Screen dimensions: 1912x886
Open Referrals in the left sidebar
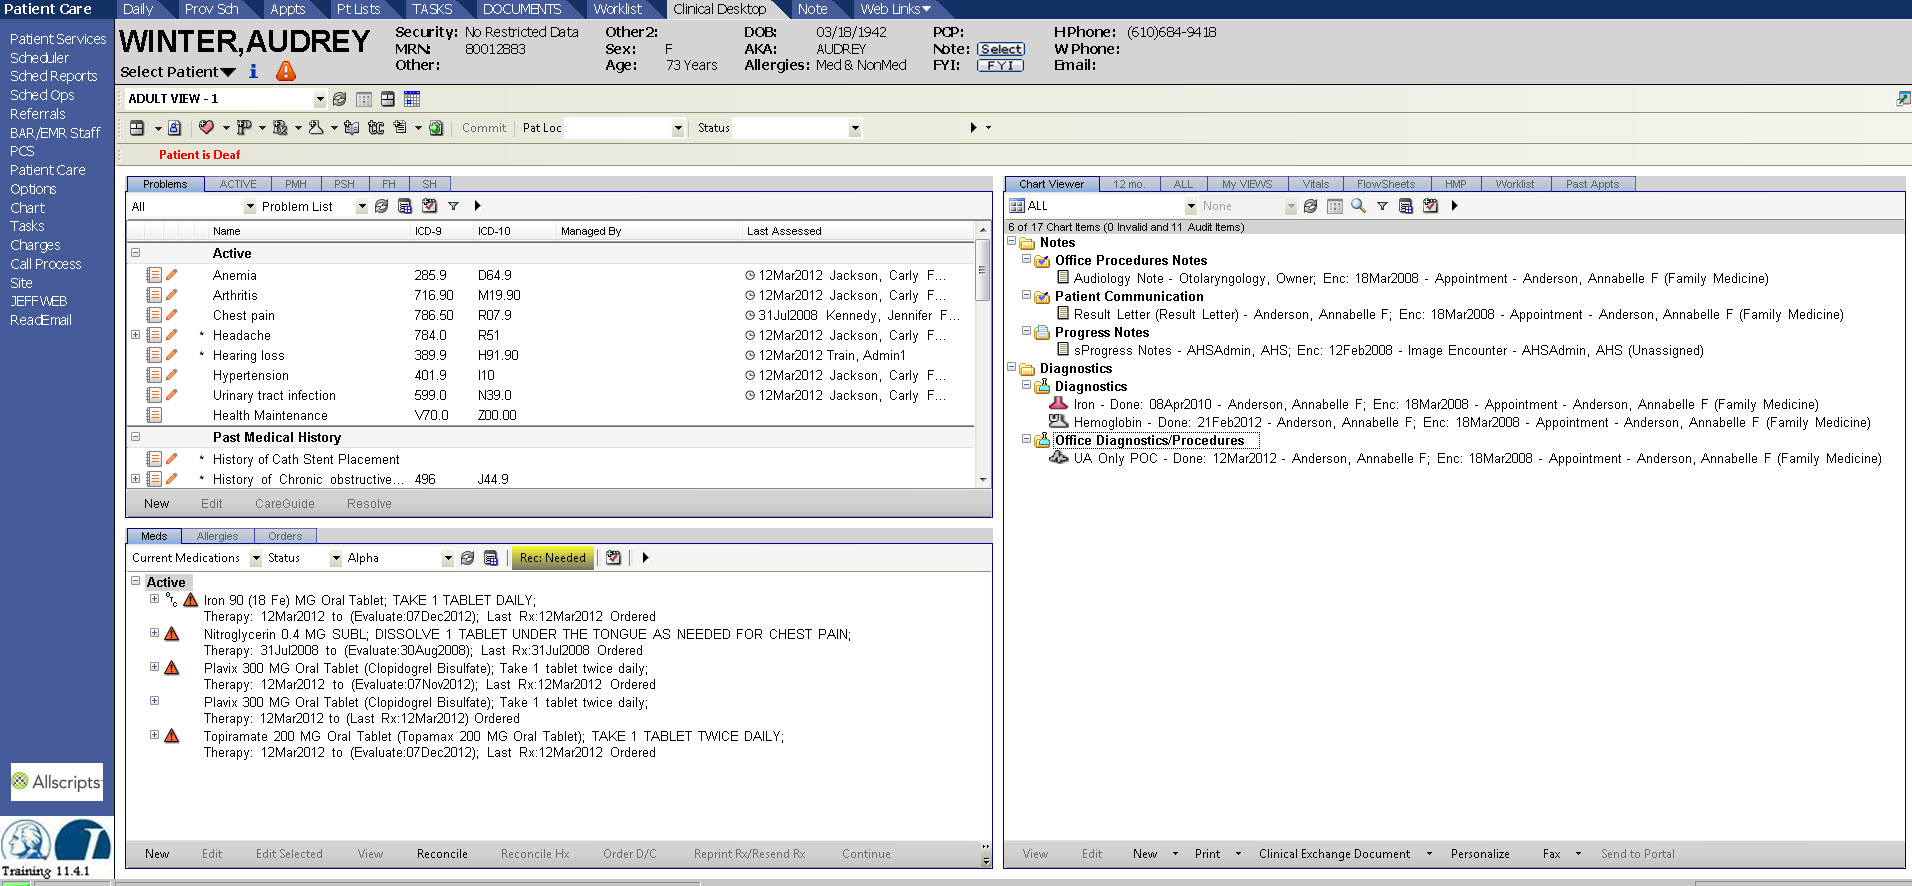pyautogui.click(x=38, y=114)
